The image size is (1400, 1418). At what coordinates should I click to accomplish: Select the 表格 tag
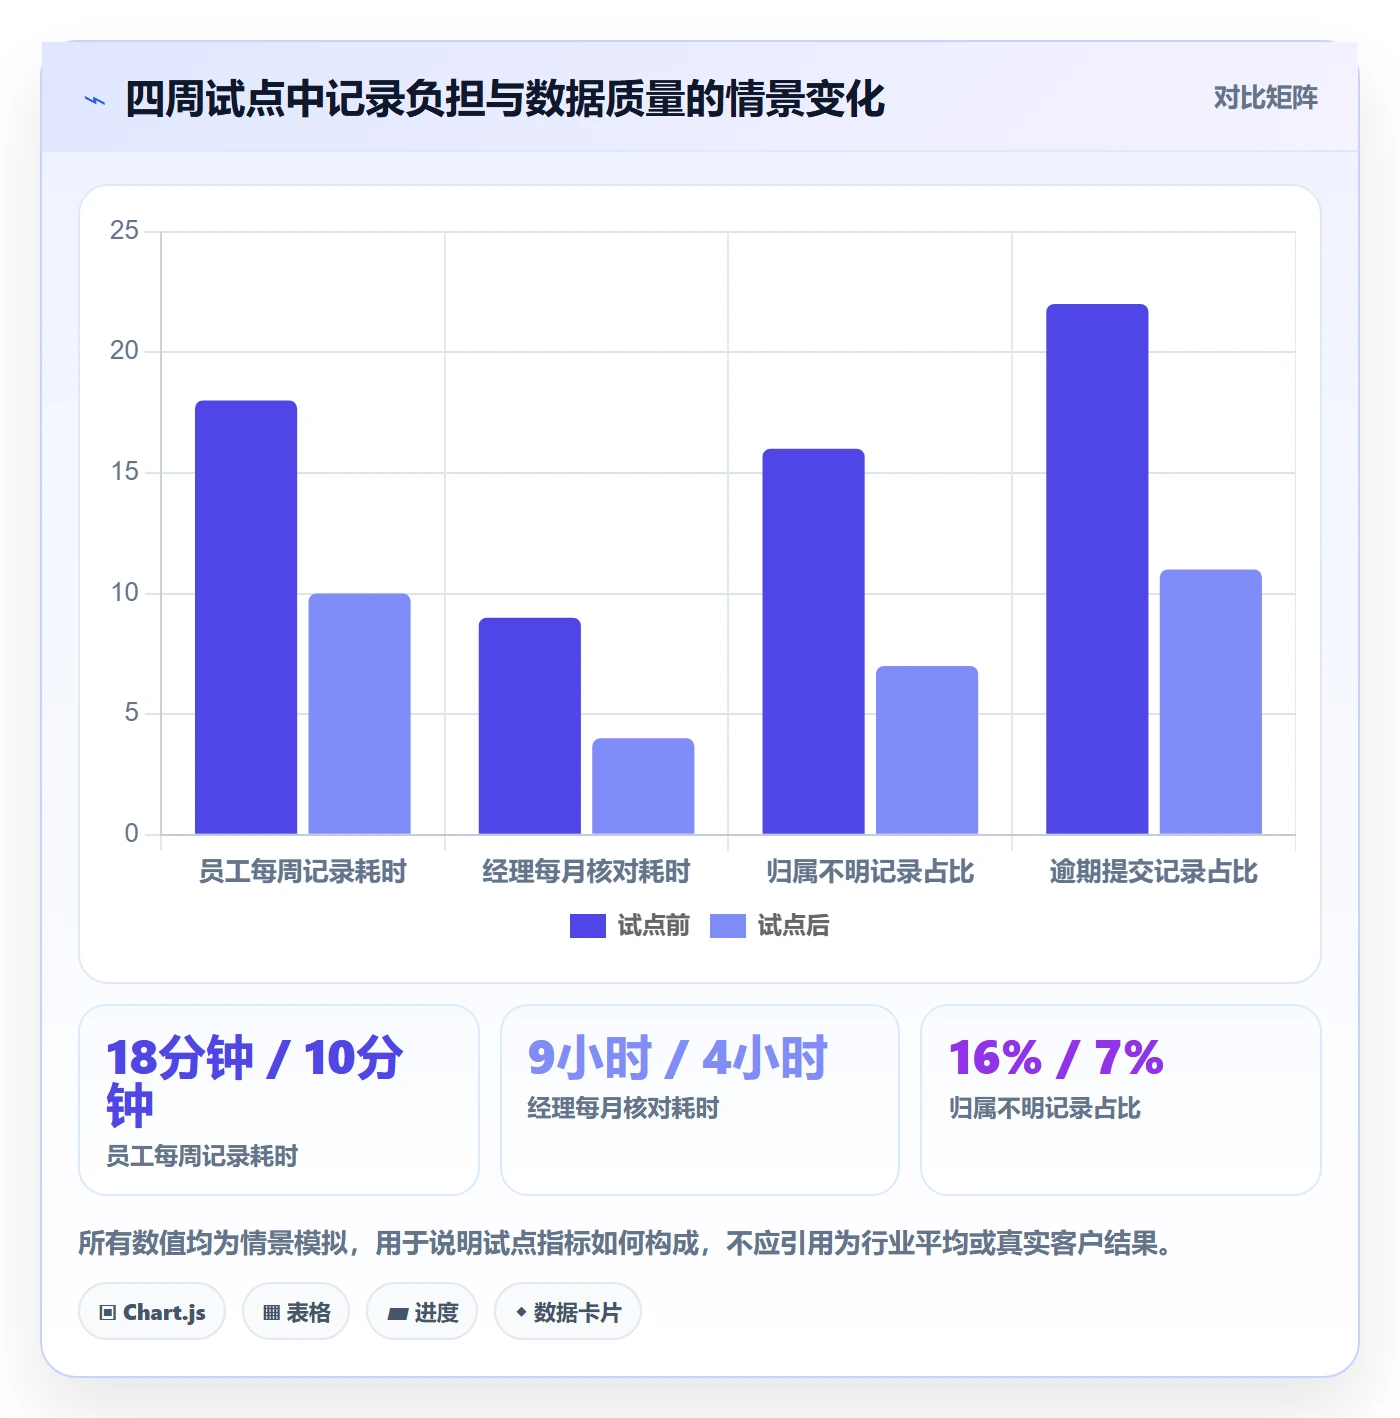click(x=296, y=1311)
